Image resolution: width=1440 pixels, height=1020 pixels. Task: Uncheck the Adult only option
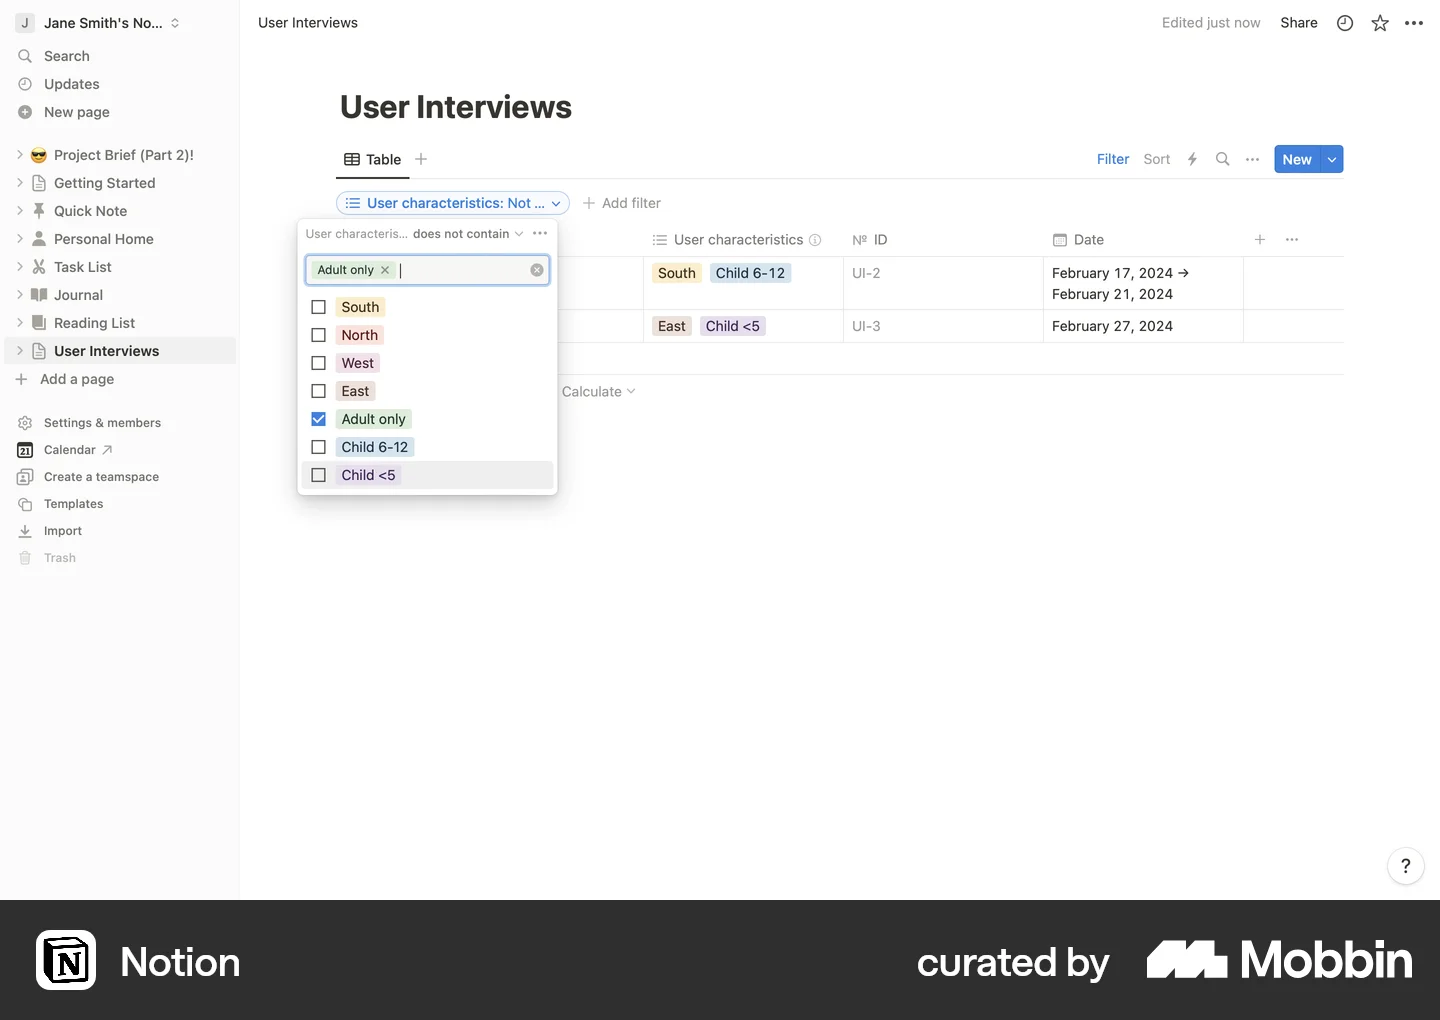[x=319, y=419]
